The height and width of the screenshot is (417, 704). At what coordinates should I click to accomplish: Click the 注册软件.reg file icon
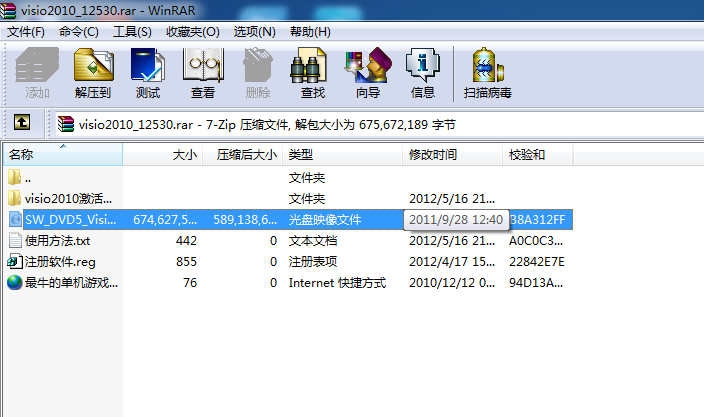point(15,261)
